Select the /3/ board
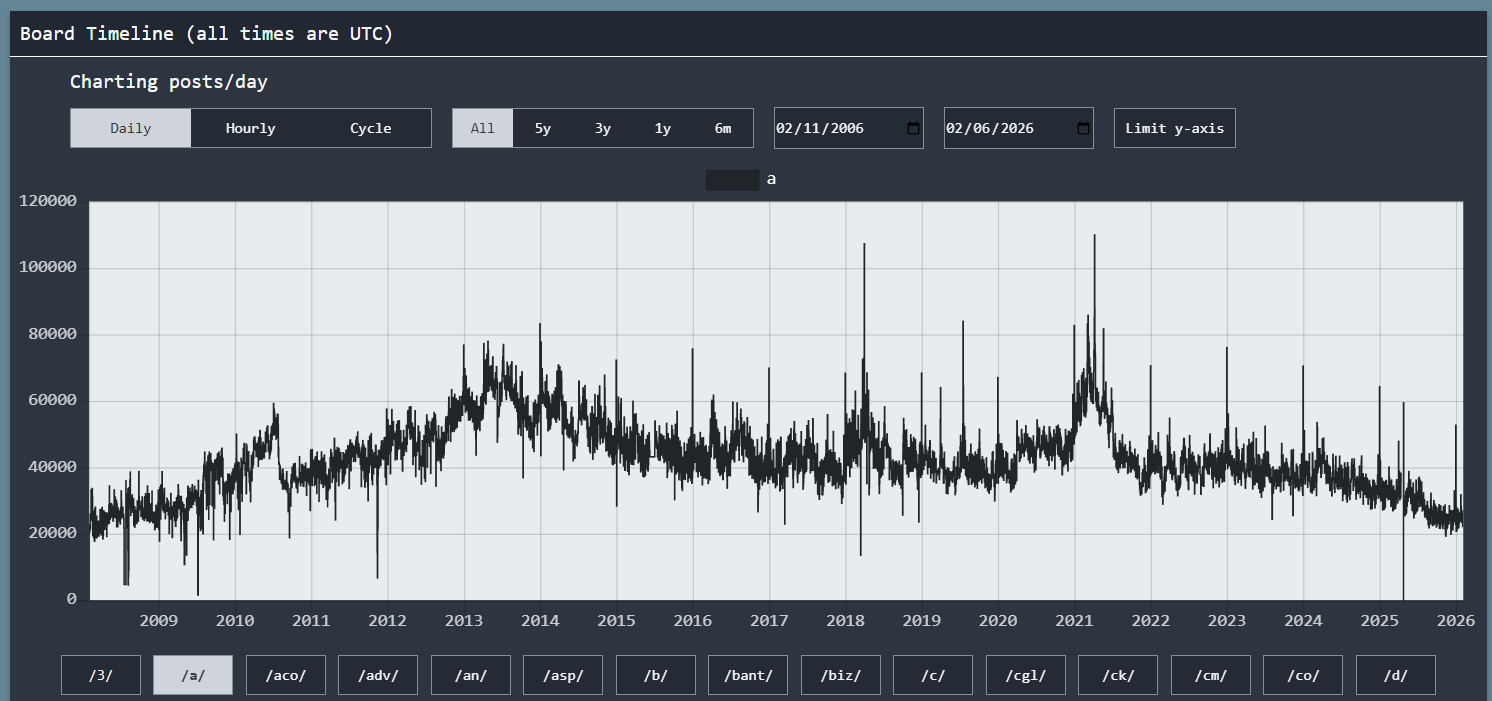The width and height of the screenshot is (1492, 701). (x=101, y=675)
